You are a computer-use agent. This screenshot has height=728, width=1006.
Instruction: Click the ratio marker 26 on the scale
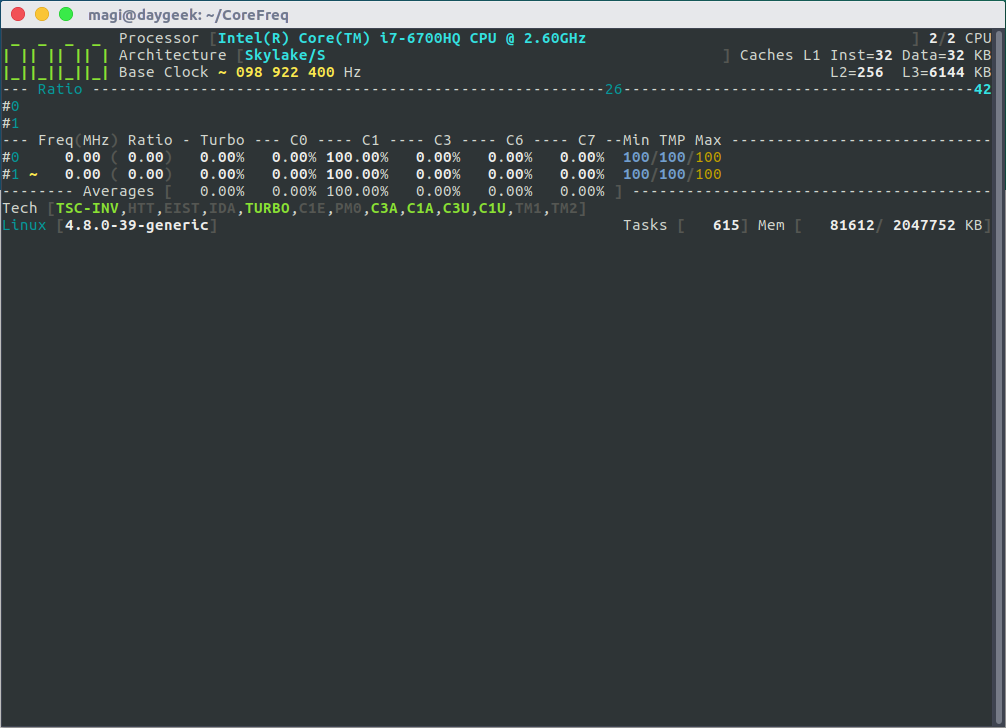pos(613,89)
